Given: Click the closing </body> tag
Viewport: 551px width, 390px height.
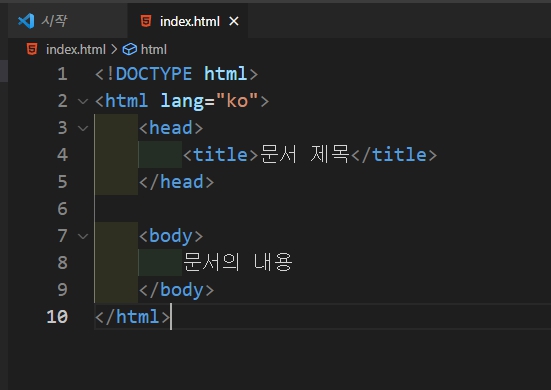Looking at the screenshot, I should coord(176,290).
